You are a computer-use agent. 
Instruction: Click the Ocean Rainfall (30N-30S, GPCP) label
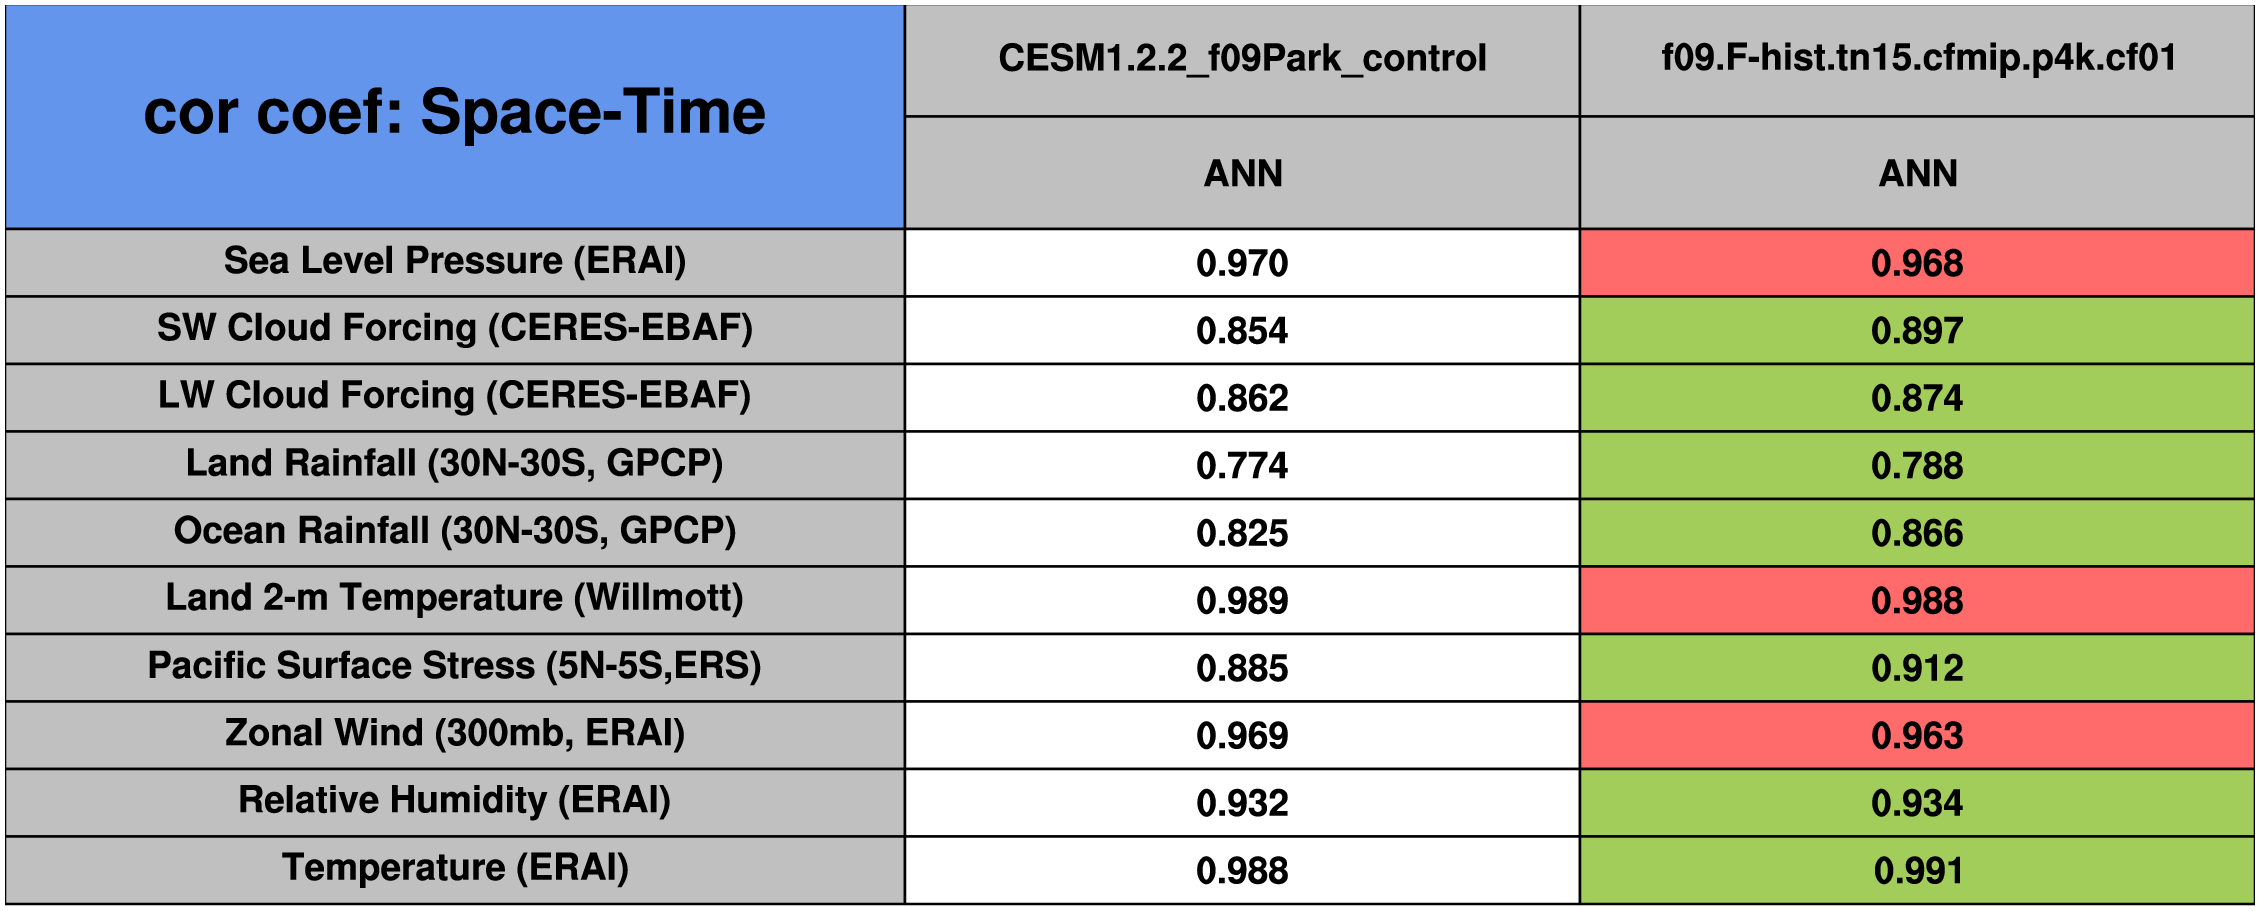(x=455, y=532)
